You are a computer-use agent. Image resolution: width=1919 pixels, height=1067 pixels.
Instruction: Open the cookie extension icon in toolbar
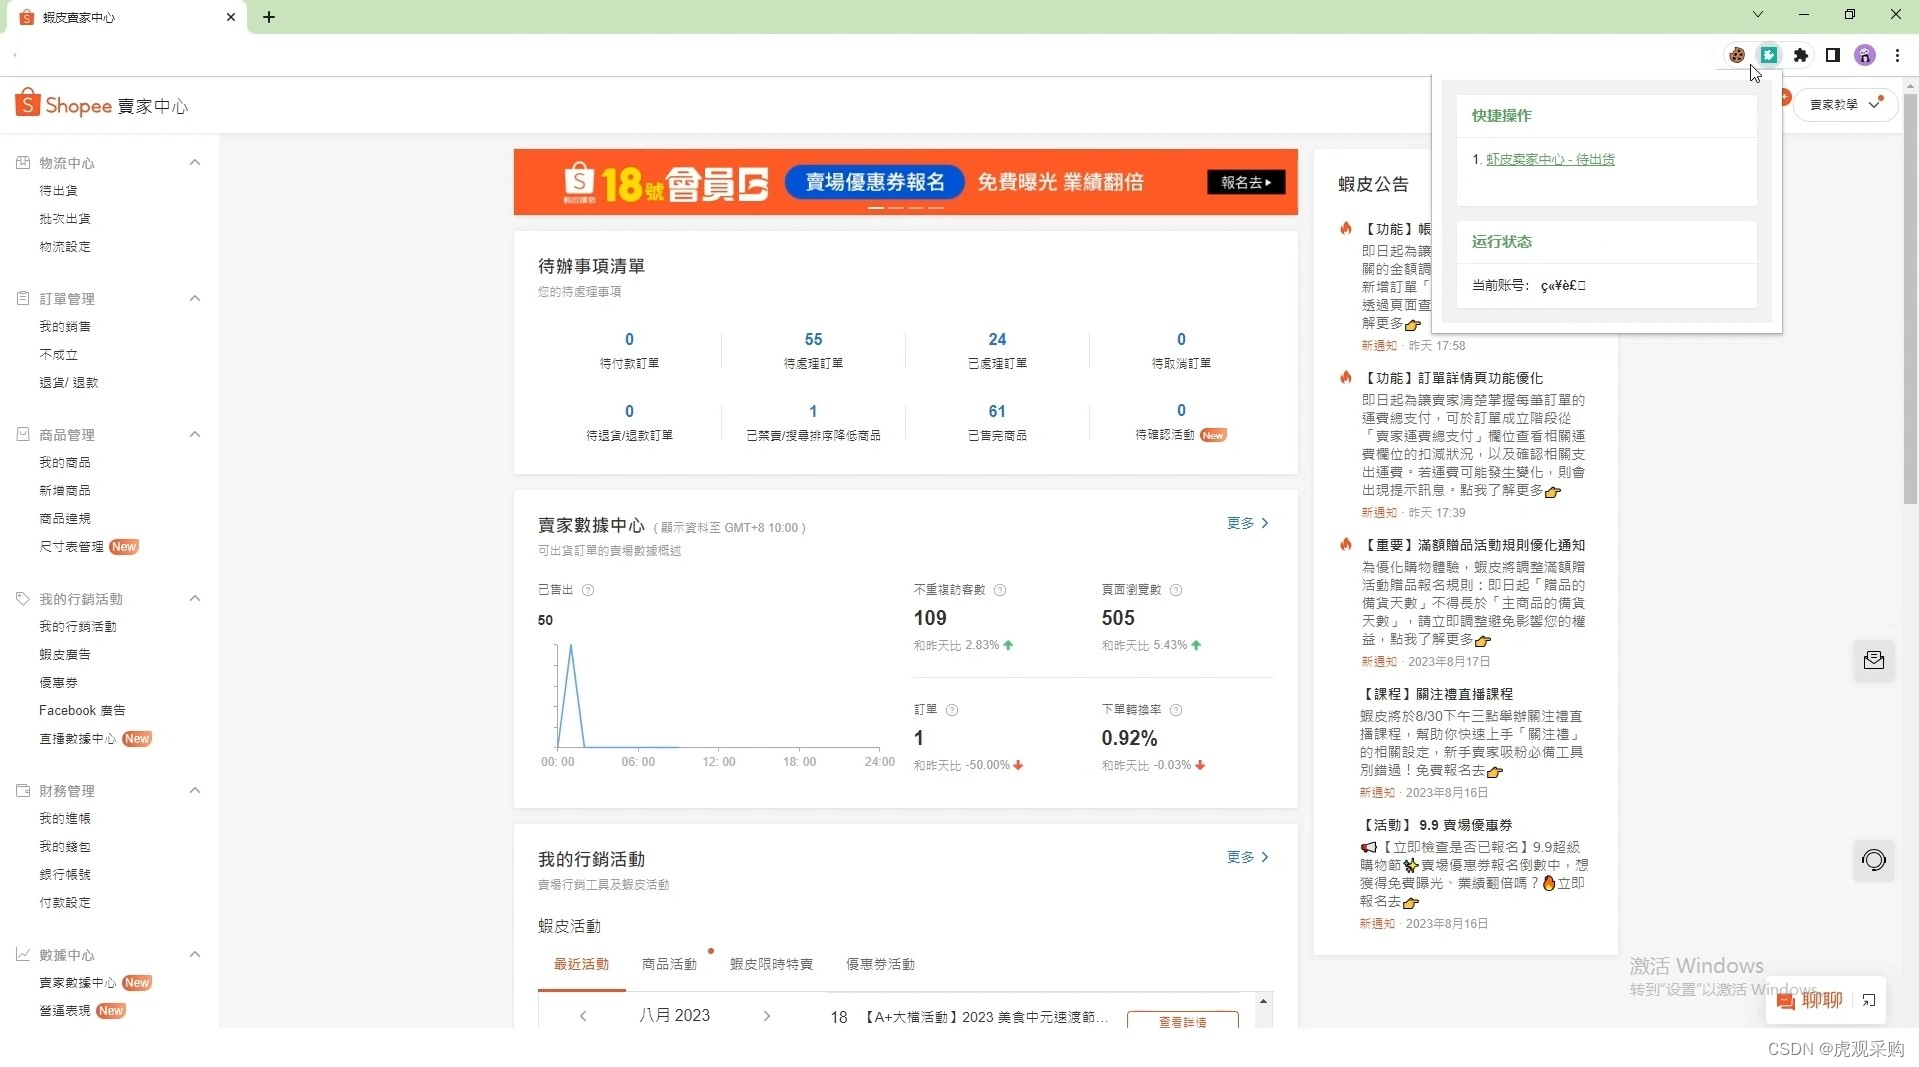tap(1737, 55)
